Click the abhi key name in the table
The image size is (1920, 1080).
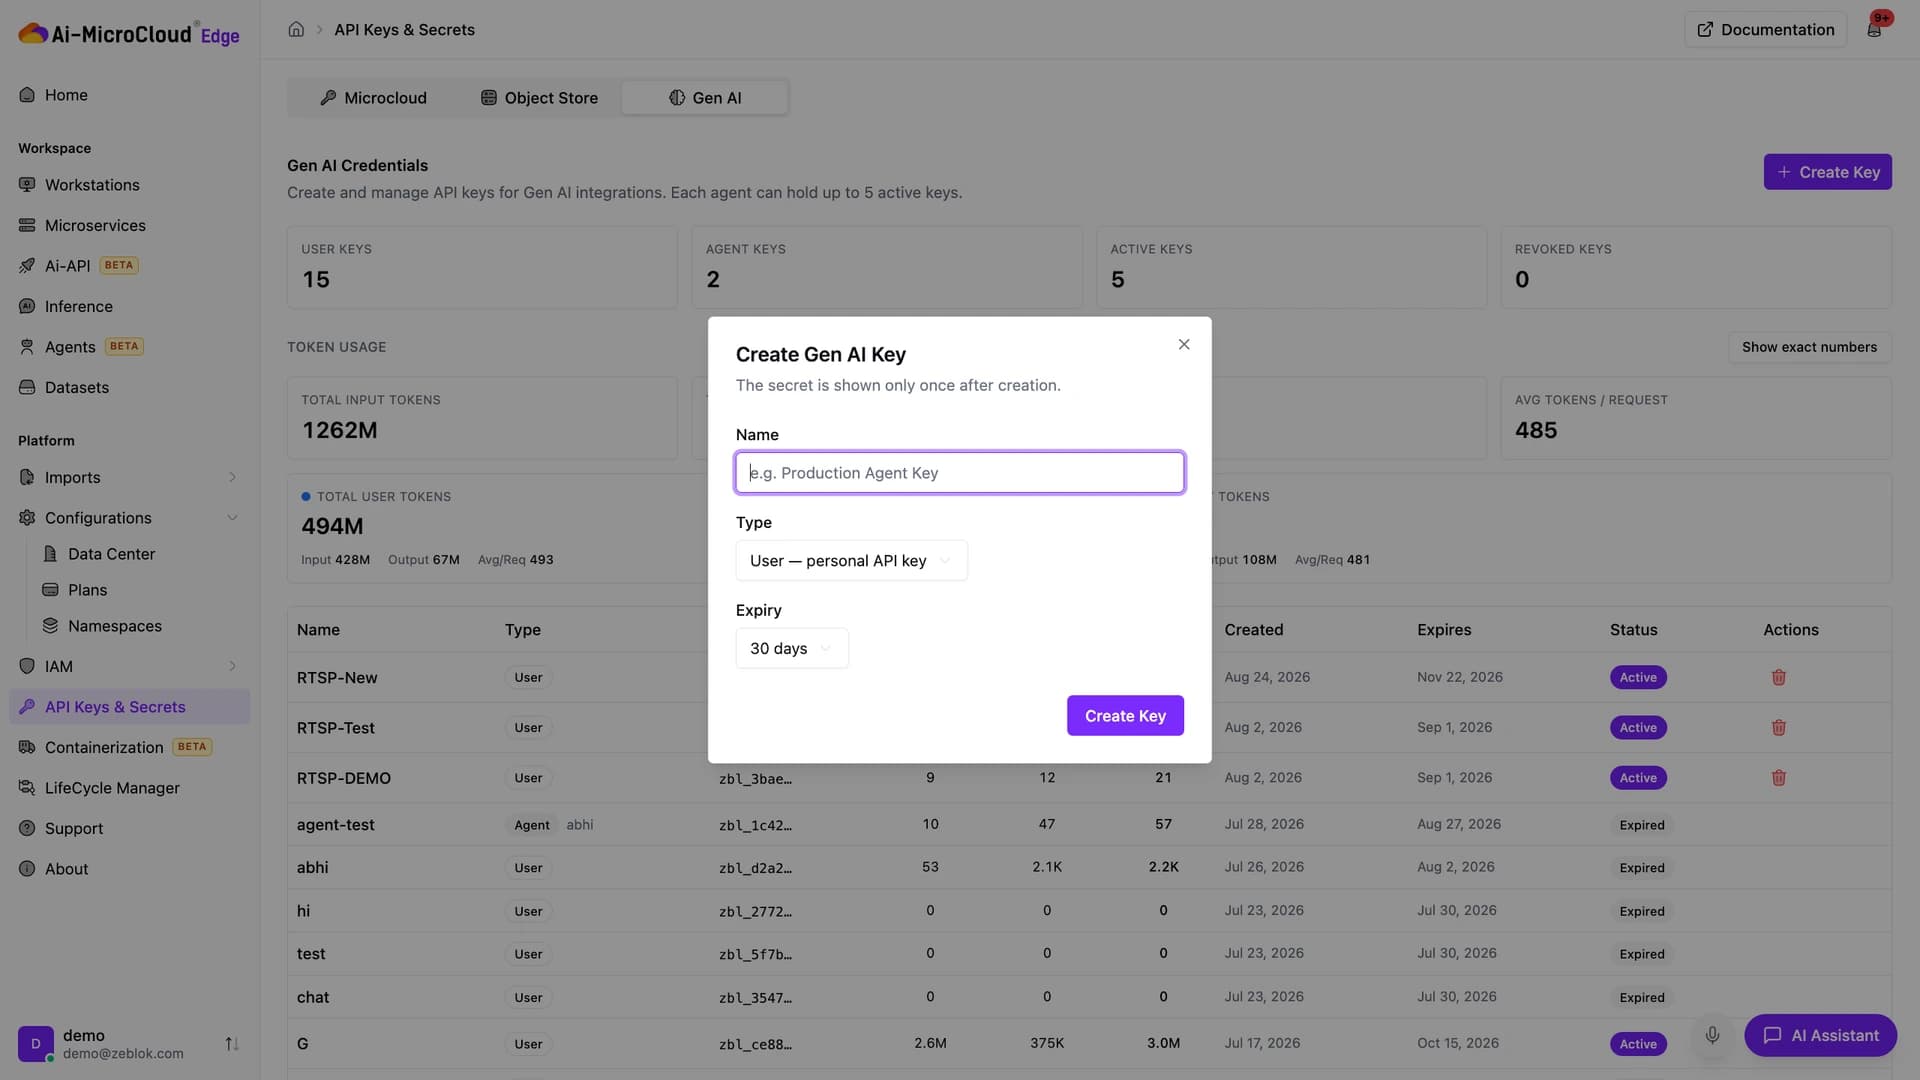[313, 868]
